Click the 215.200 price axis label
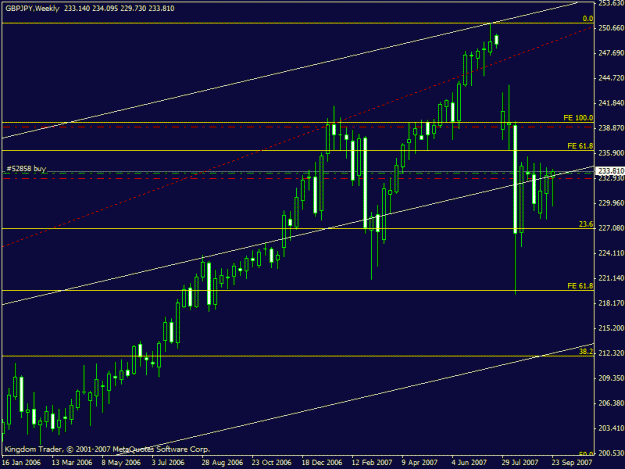Image resolution: width=625 pixels, height=469 pixels. [611, 328]
